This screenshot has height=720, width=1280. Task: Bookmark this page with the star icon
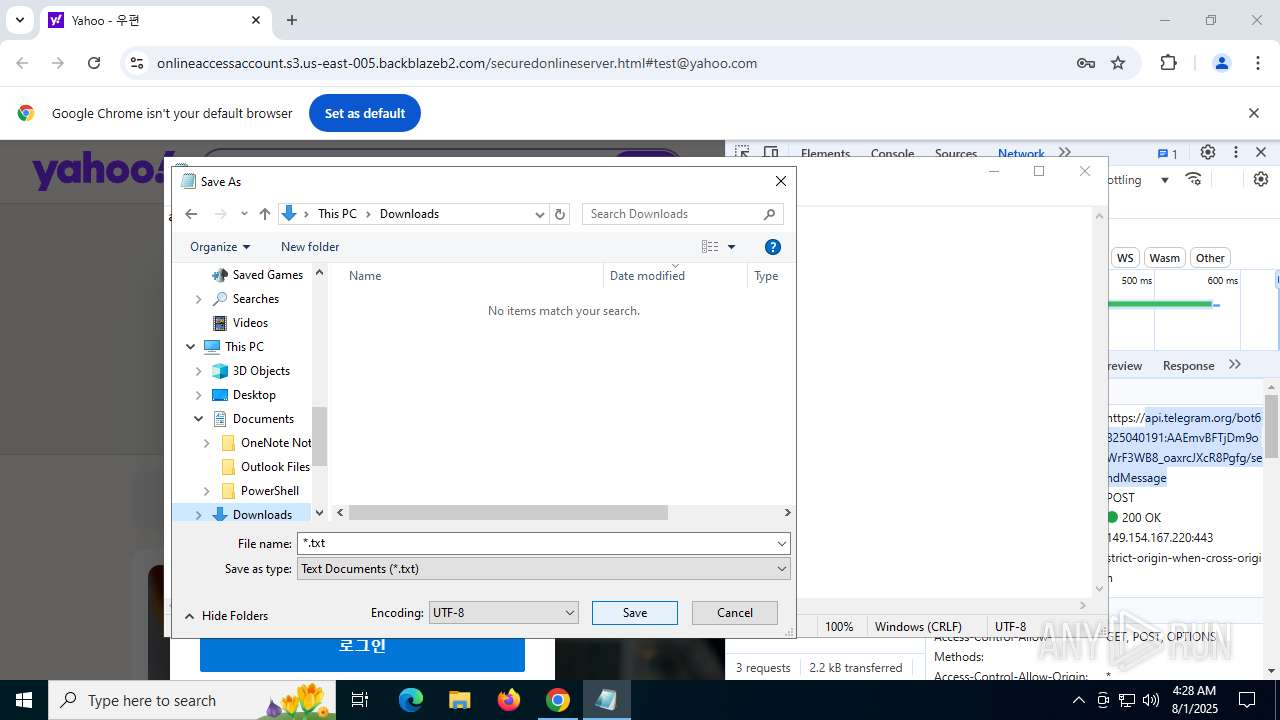(1118, 63)
